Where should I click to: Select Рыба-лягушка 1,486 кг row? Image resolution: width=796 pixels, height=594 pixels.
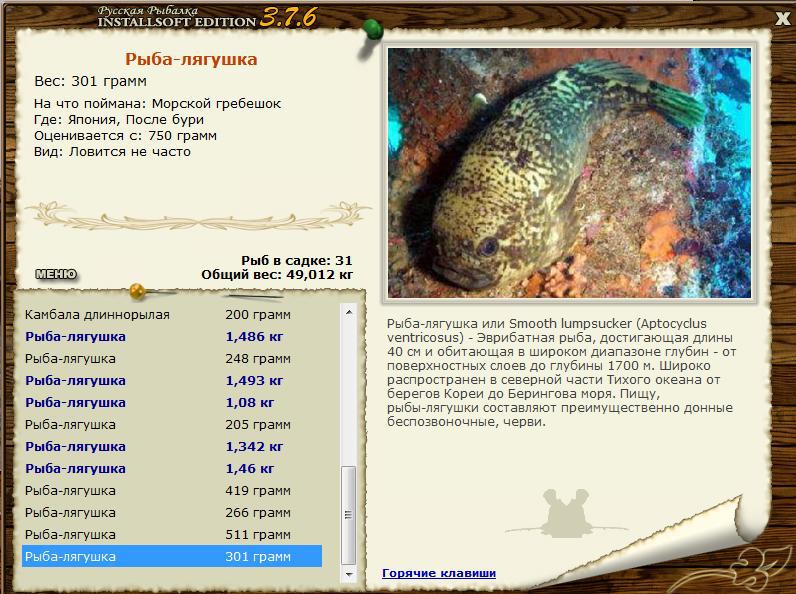[172, 337]
